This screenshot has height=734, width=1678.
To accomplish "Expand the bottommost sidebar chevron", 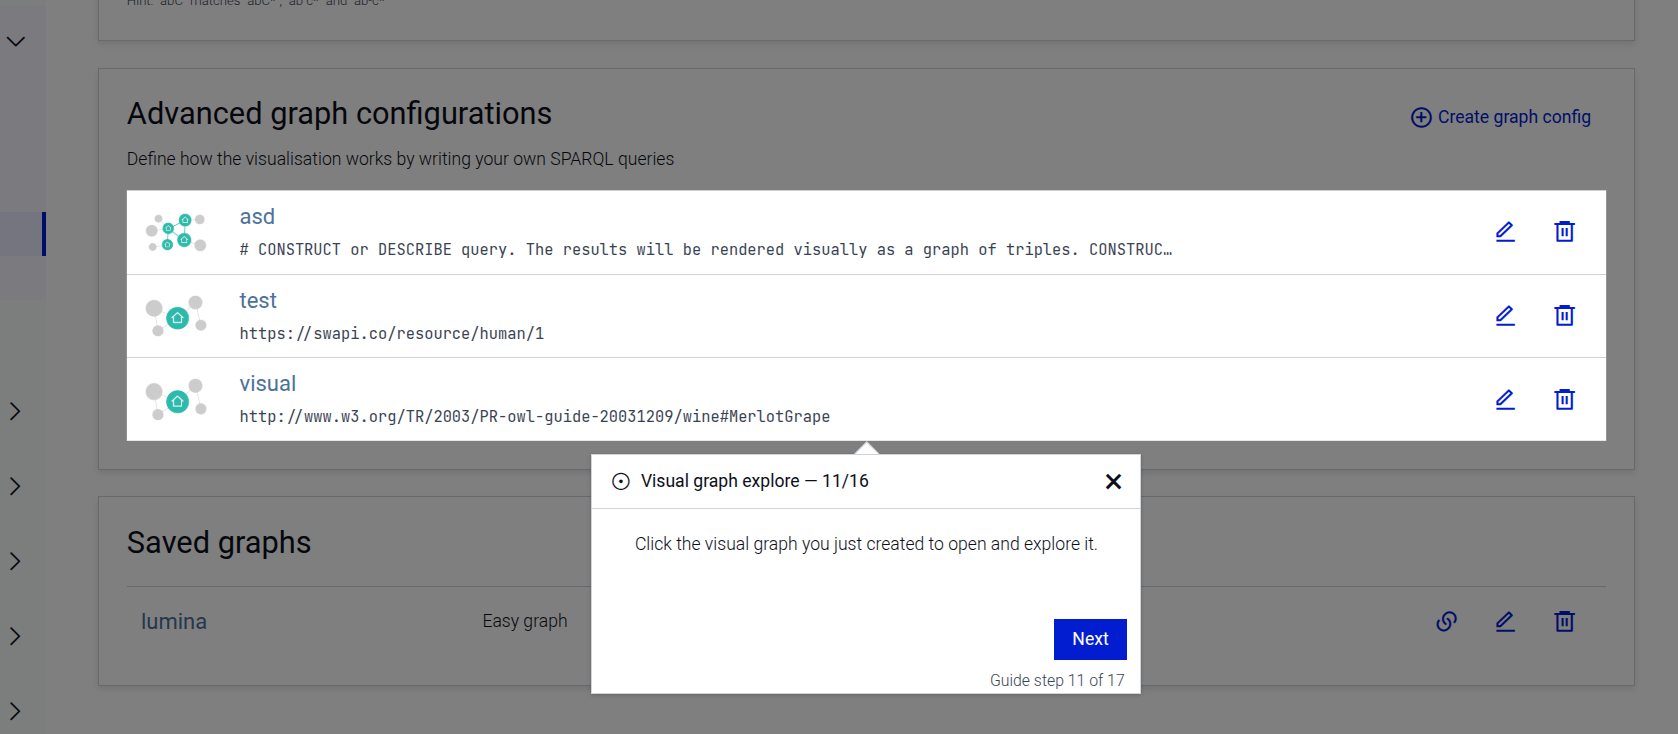I will click(15, 711).
